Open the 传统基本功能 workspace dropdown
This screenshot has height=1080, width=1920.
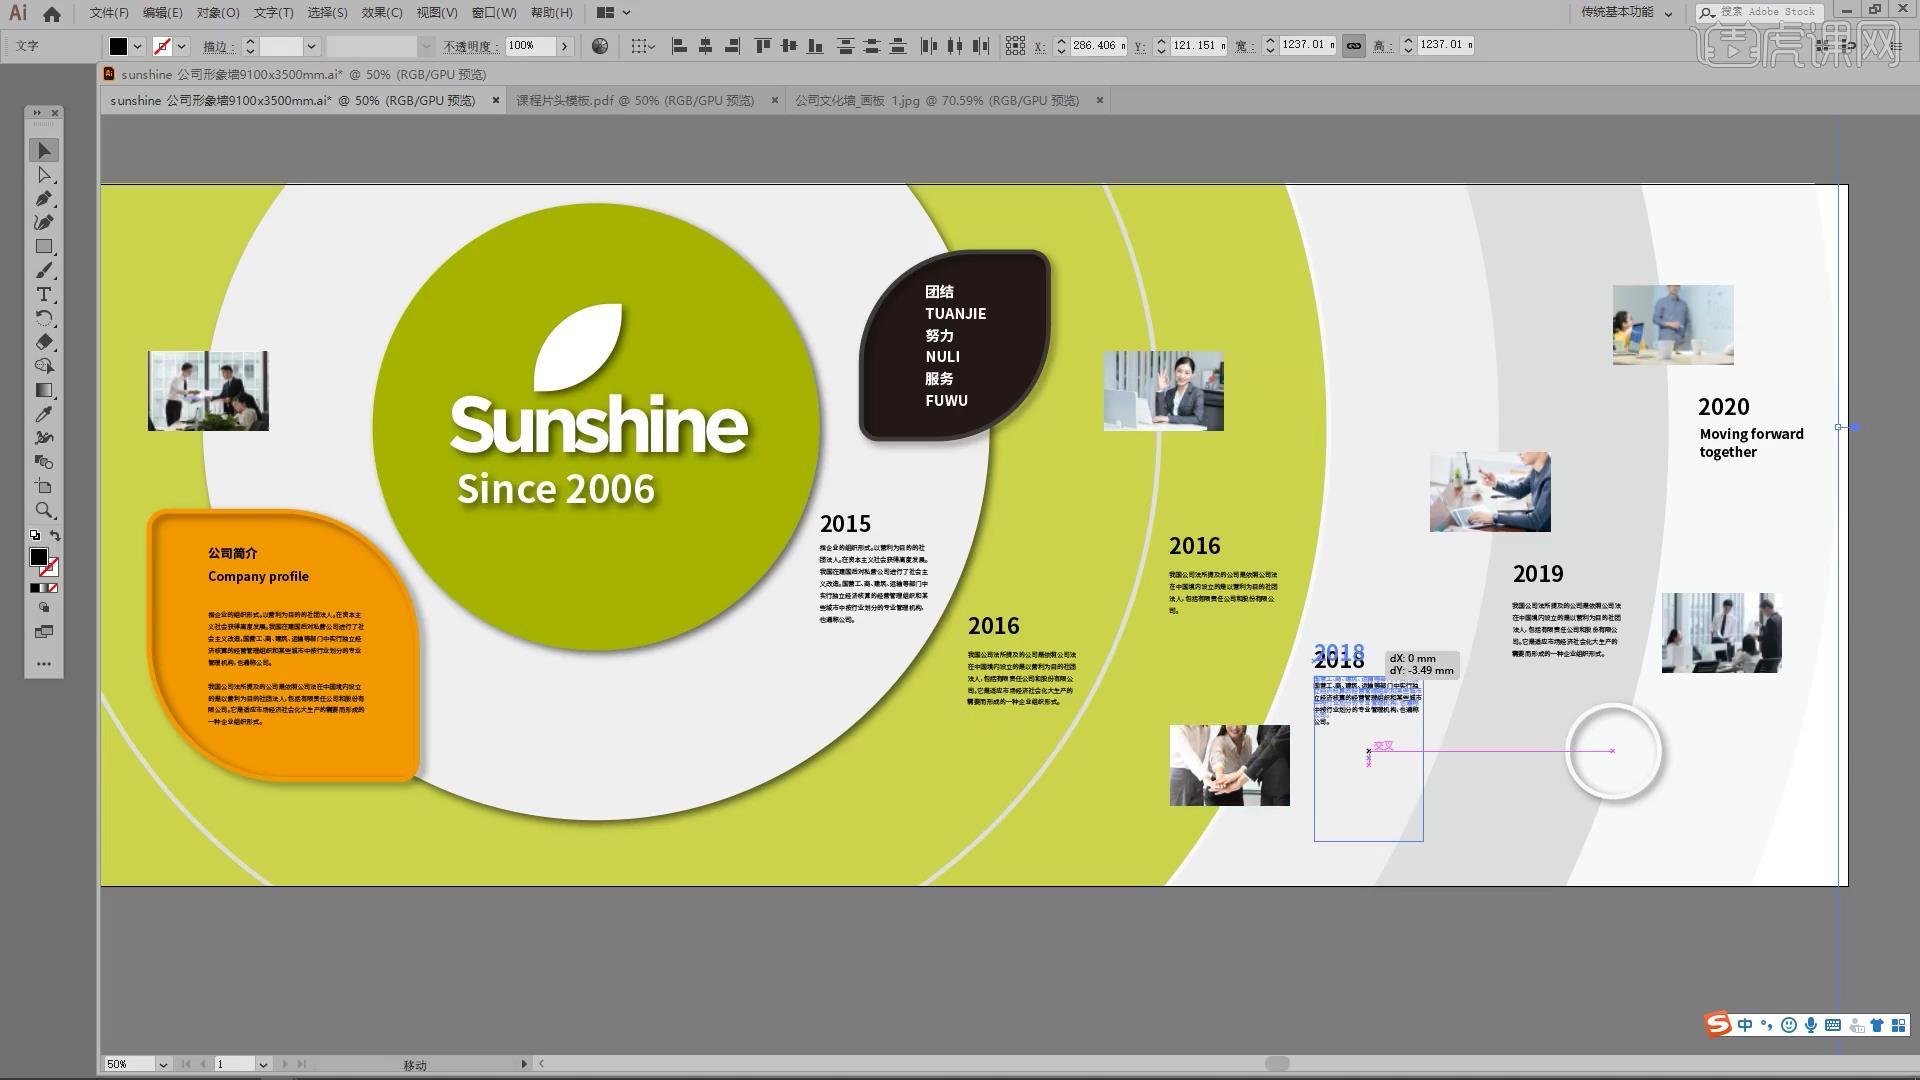(1668, 13)
